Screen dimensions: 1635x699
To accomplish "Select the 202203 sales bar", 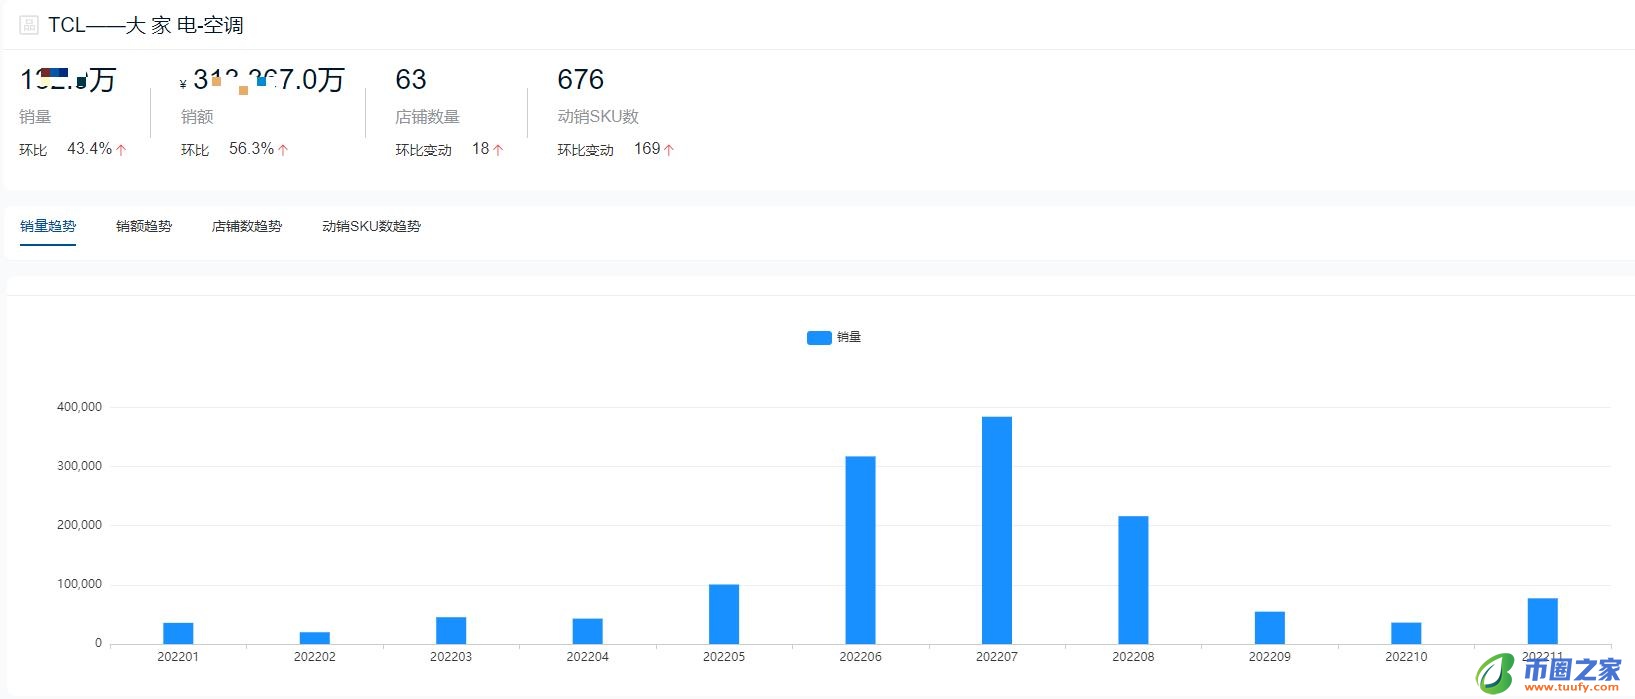I will coord(451,630).
